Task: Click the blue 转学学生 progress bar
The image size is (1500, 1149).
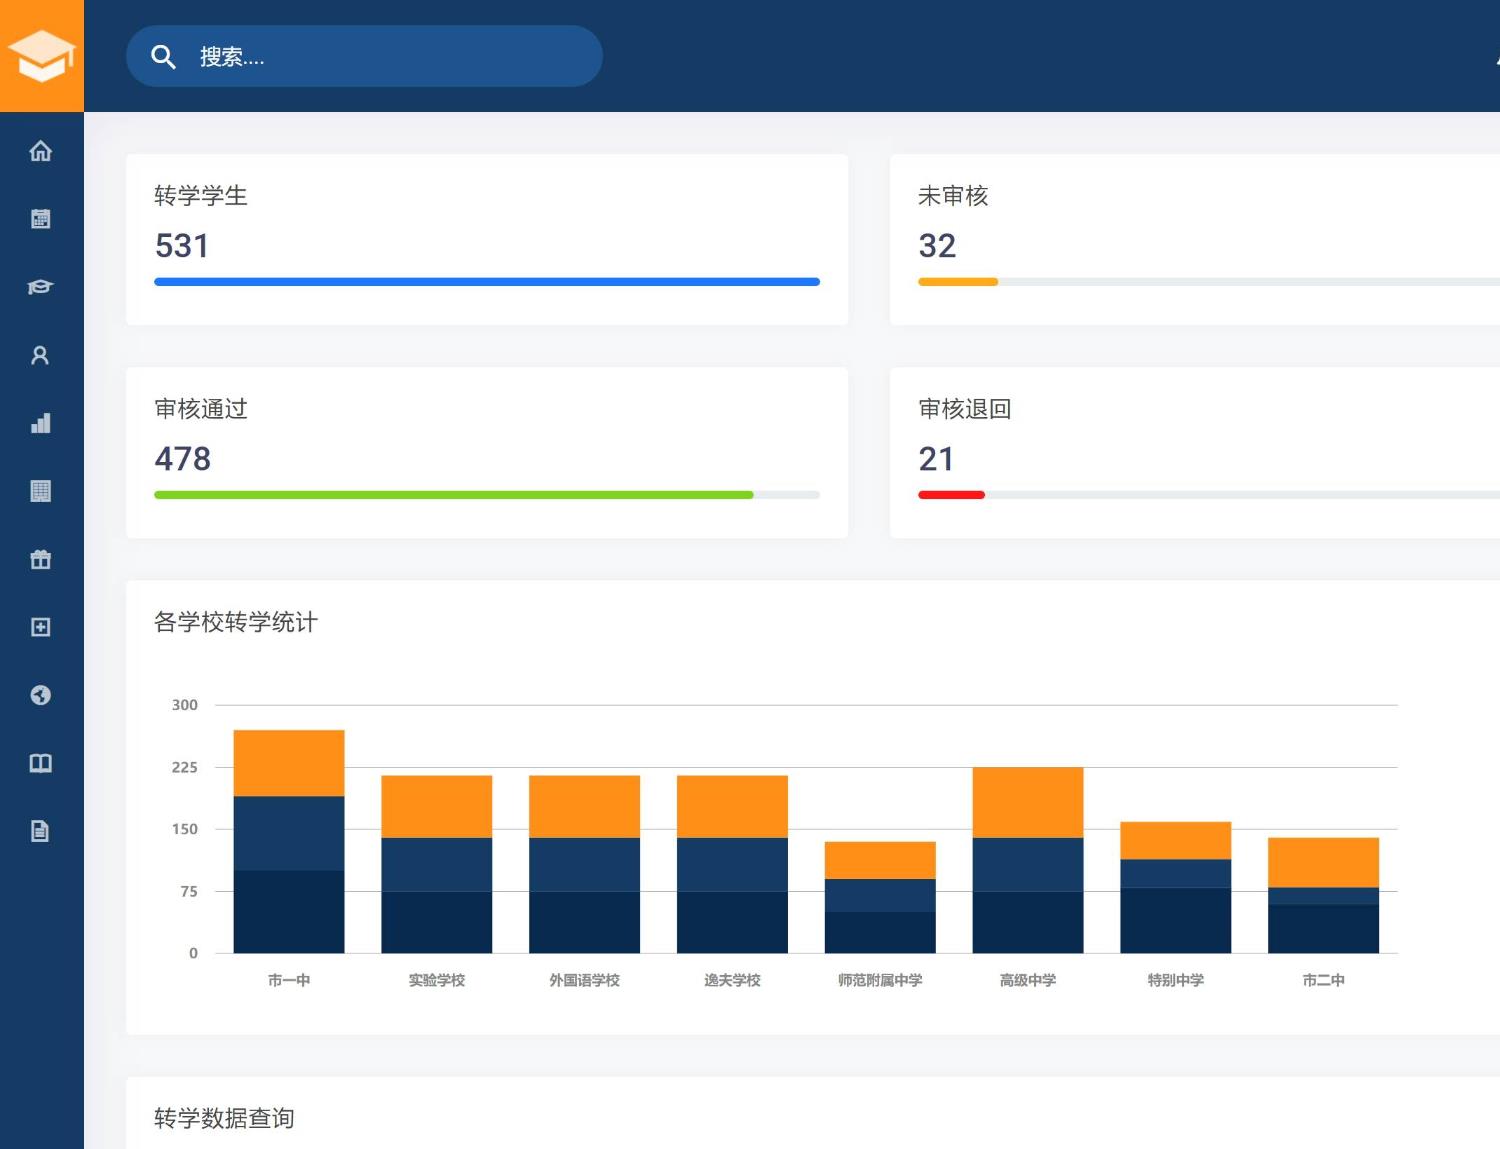Action: coord(487,282)
